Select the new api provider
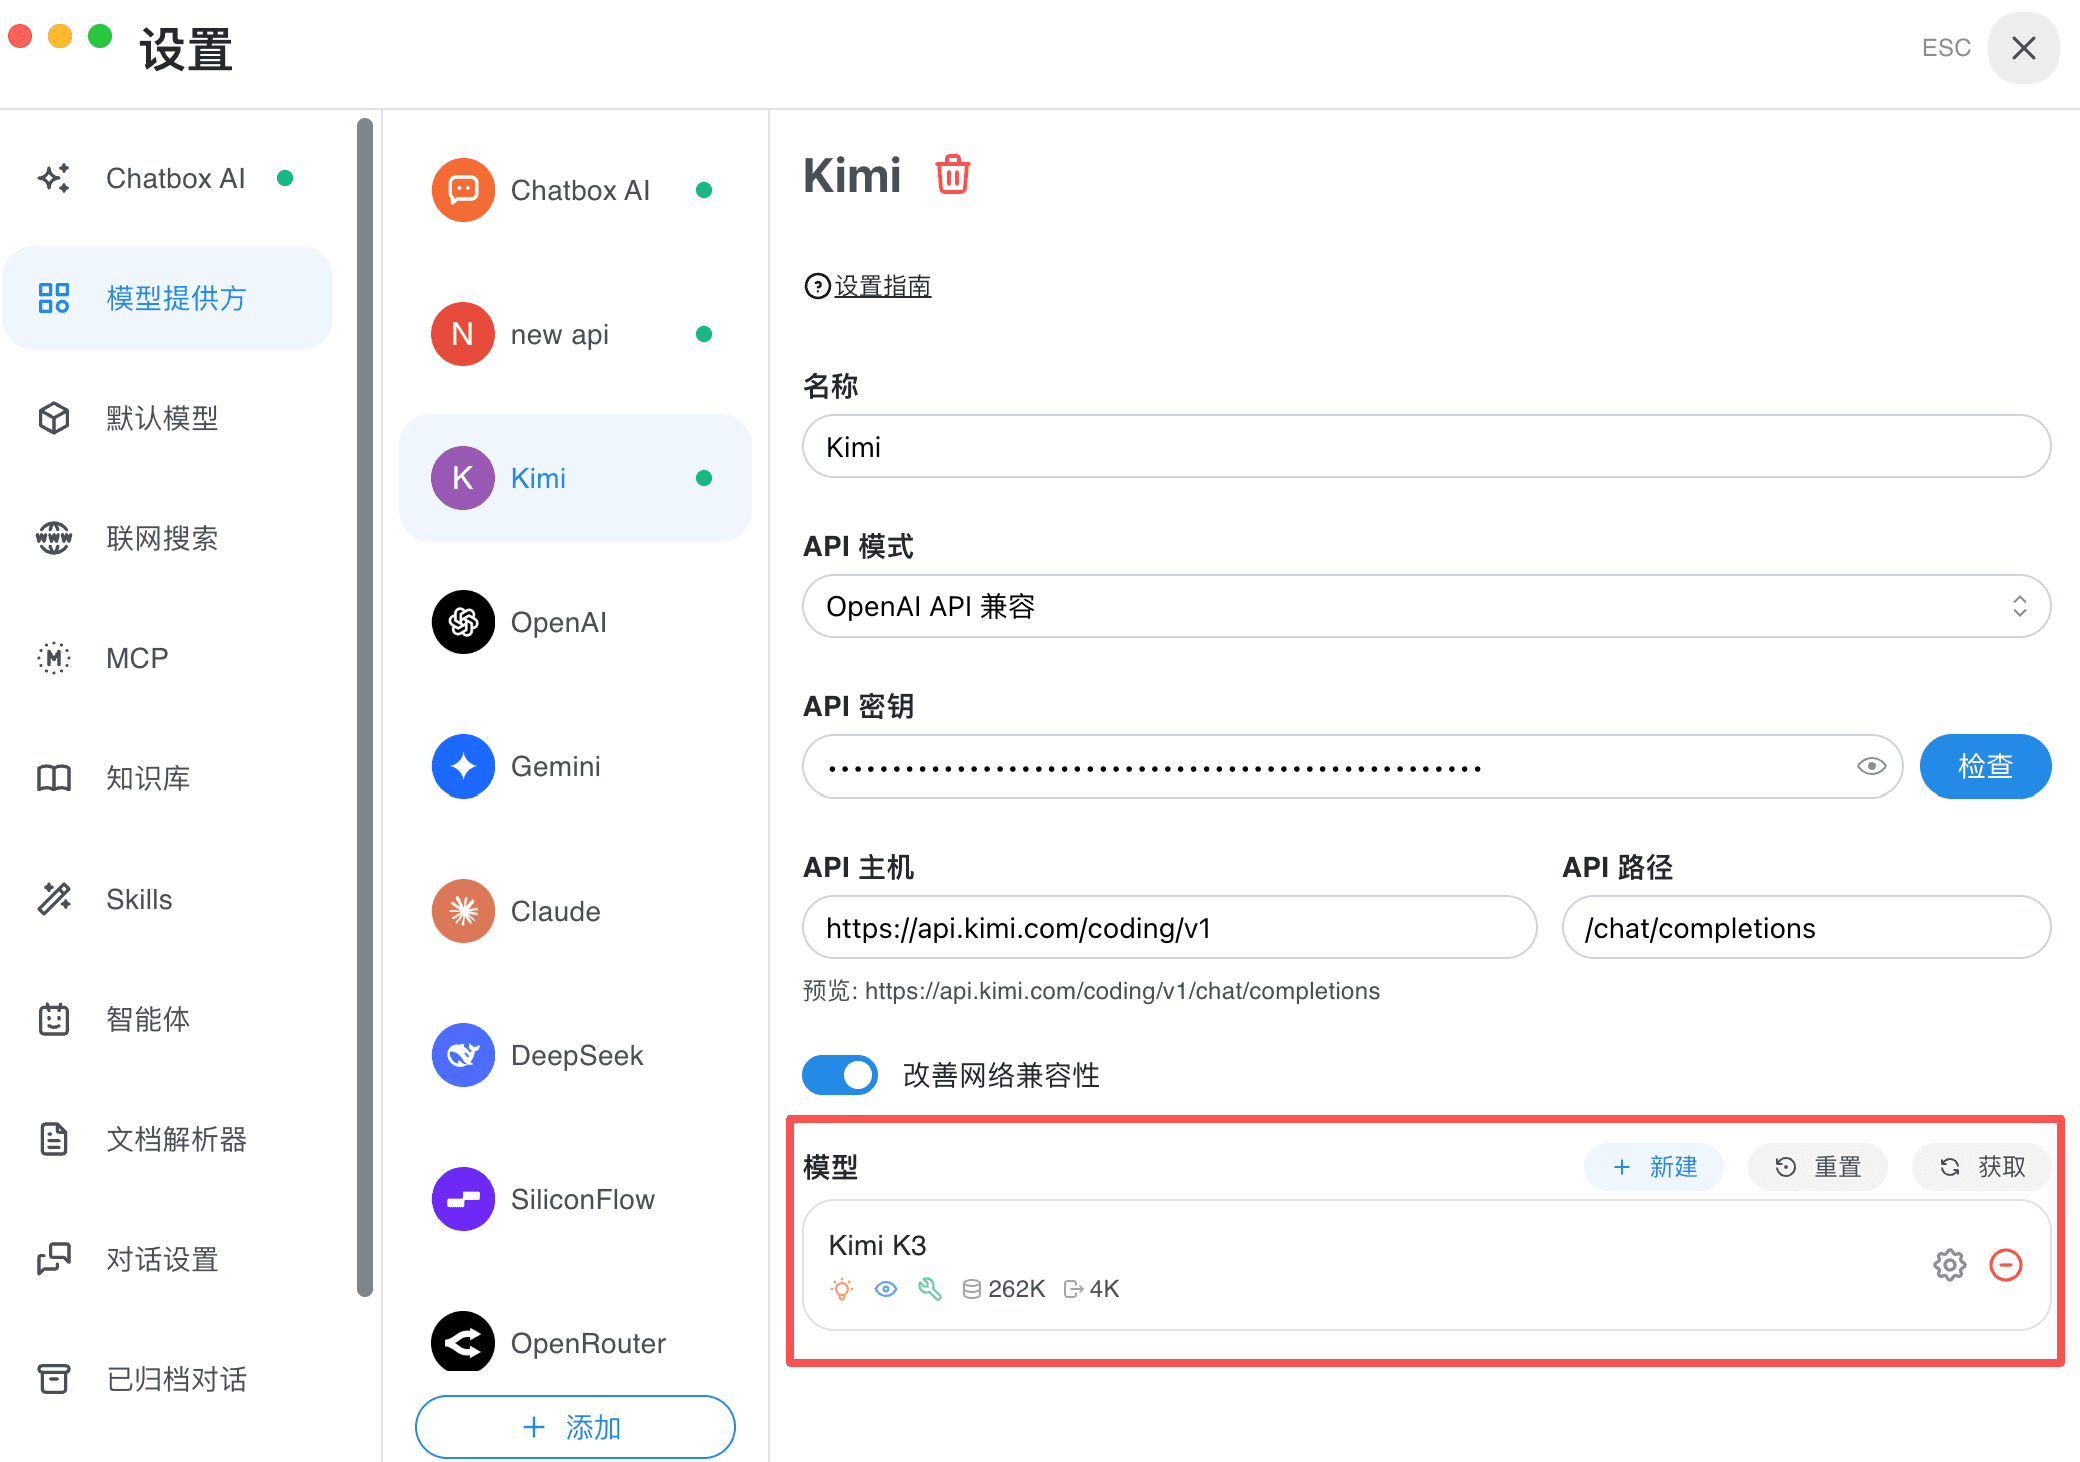The height and width of the screenshot is (1462, 2080). click(575, 334)
